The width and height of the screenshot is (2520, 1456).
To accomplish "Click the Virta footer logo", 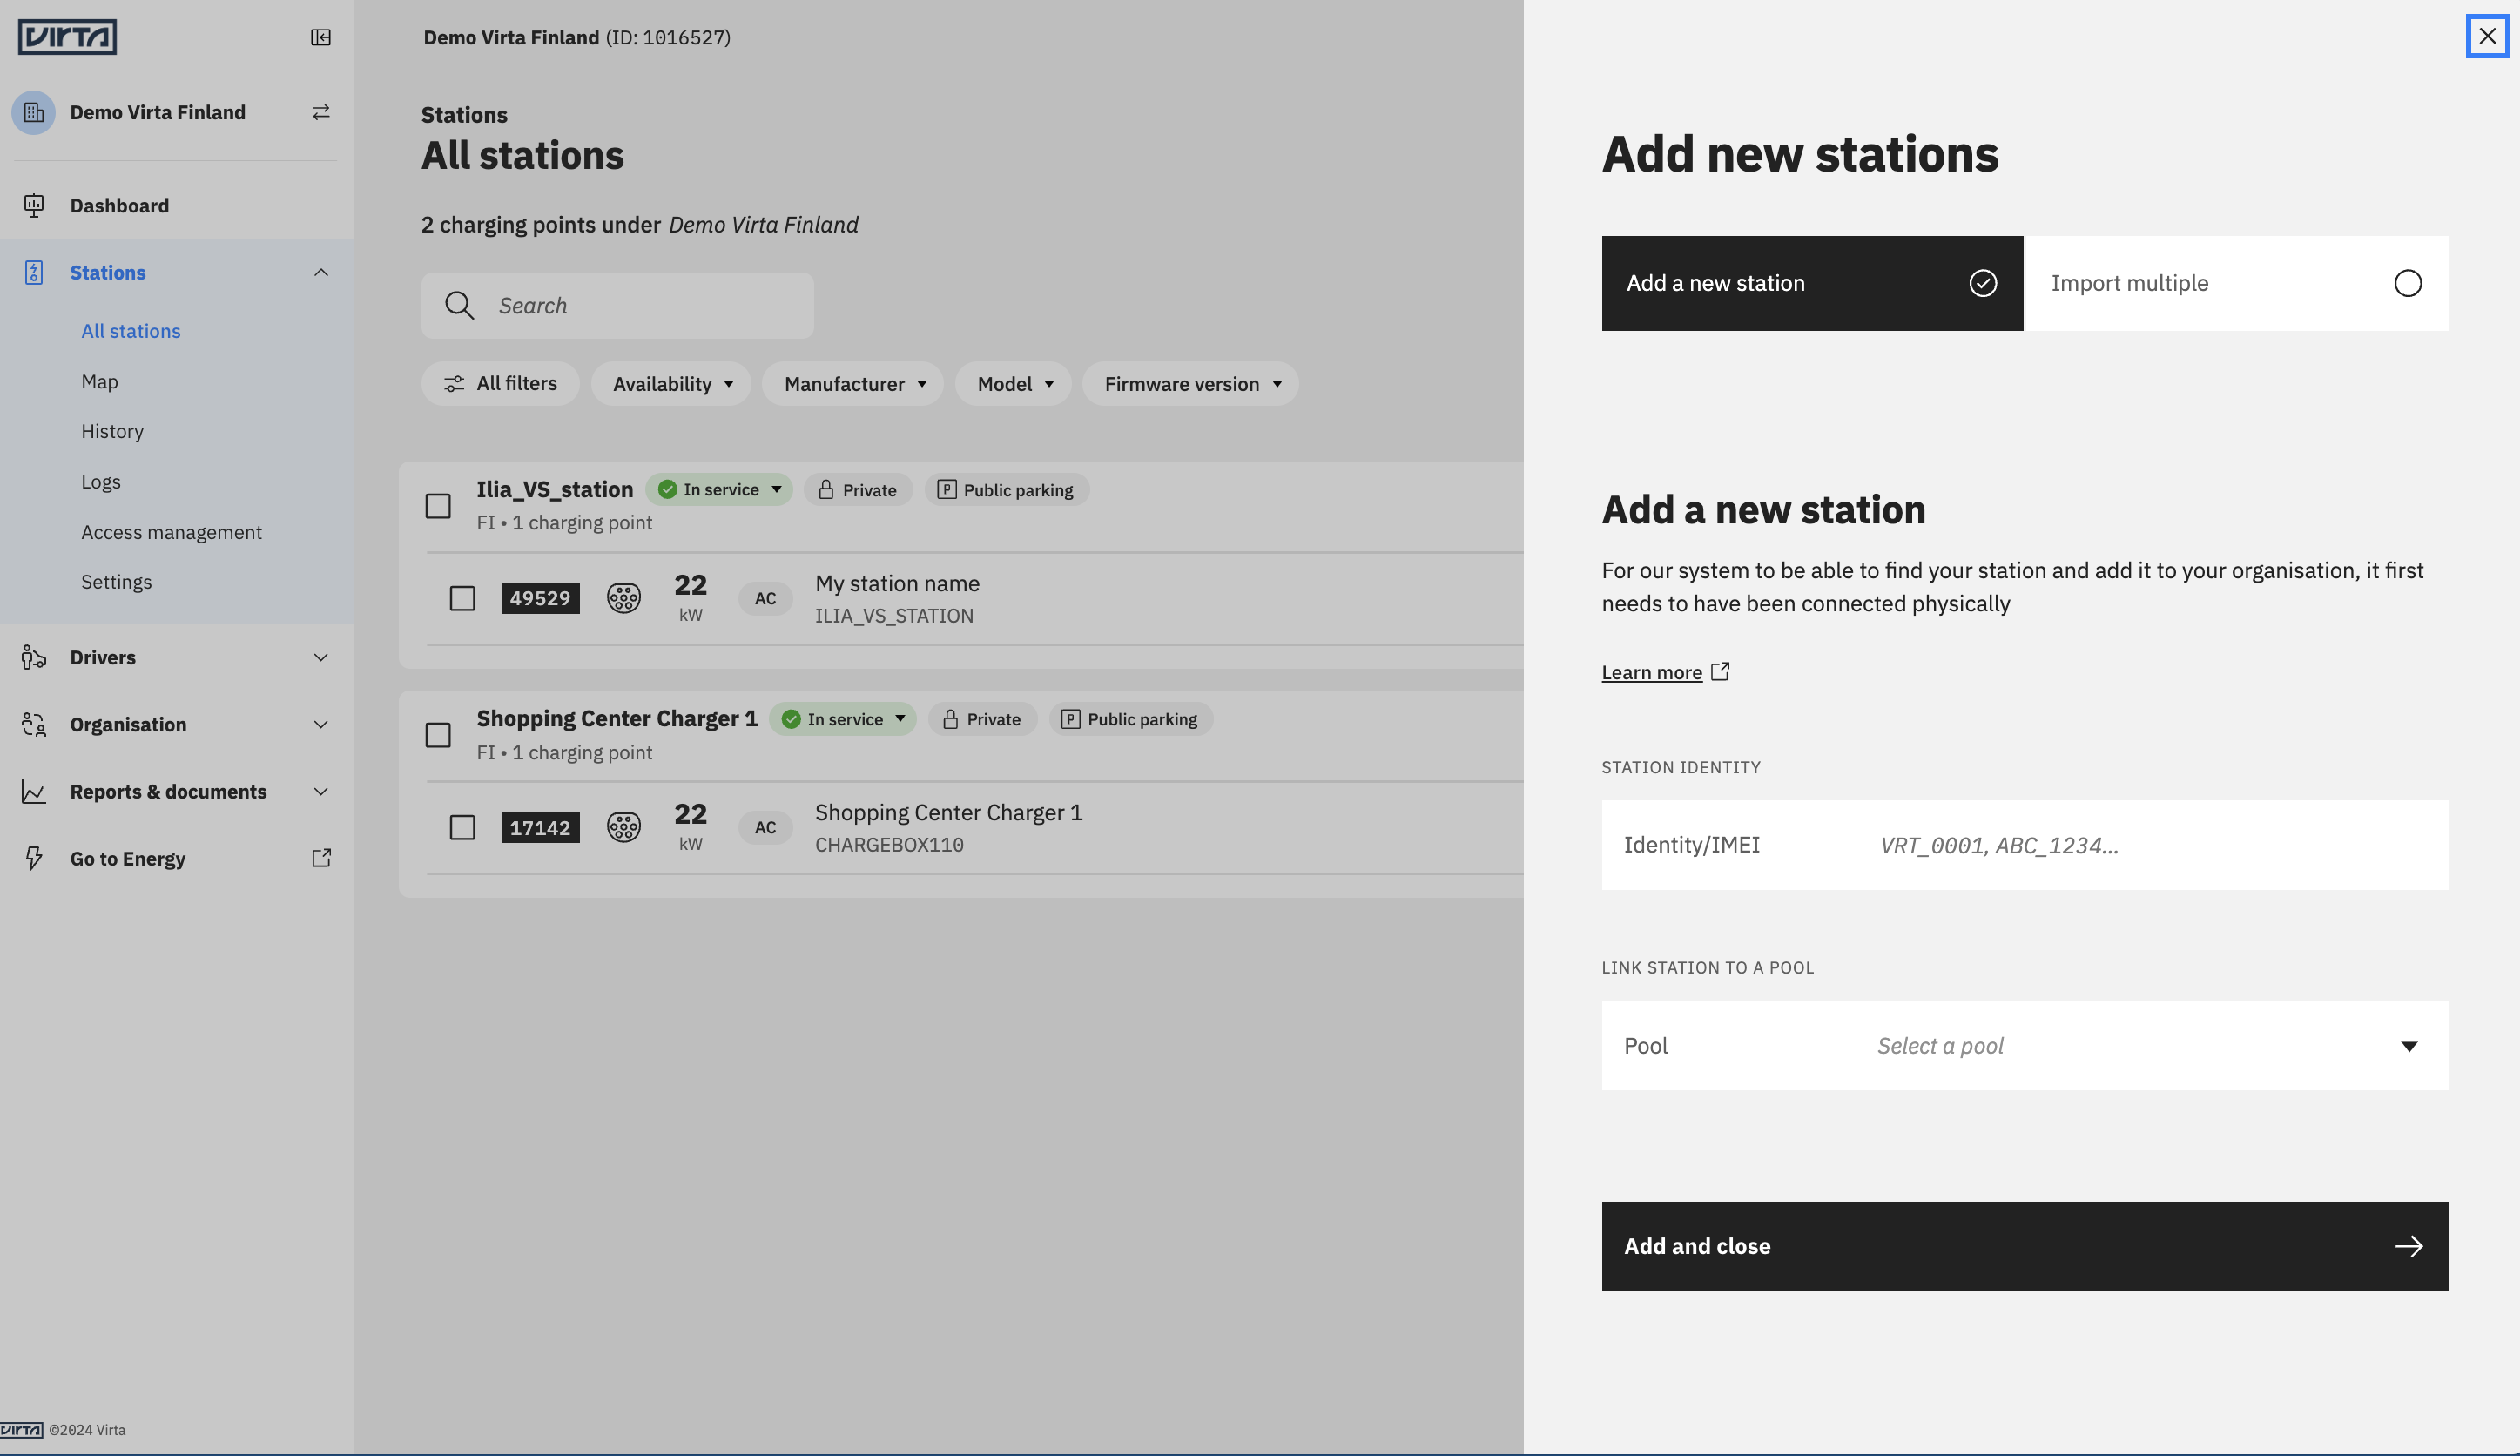I will [22, 1429].
